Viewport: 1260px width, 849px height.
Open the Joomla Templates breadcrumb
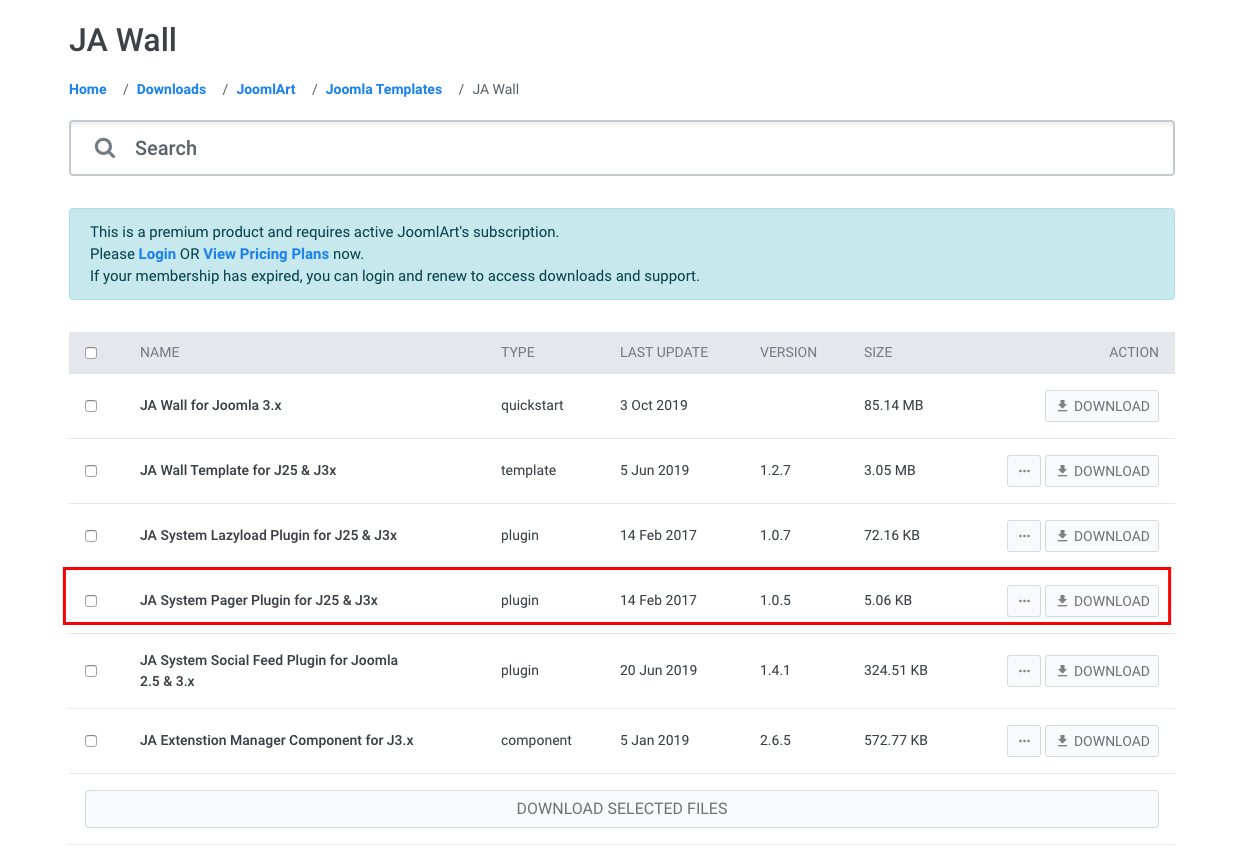383,89
